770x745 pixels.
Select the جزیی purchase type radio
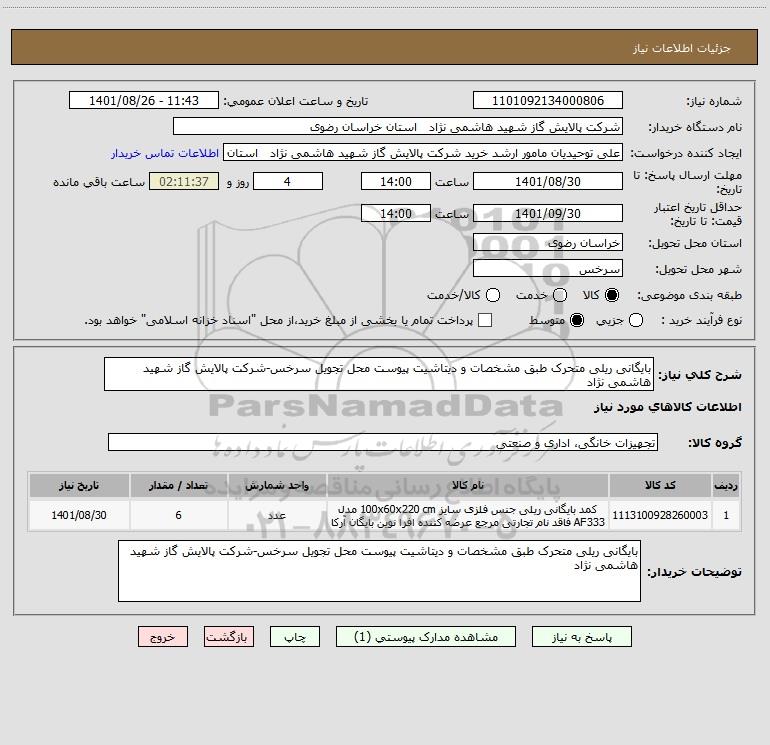click(x=635, y=320)
